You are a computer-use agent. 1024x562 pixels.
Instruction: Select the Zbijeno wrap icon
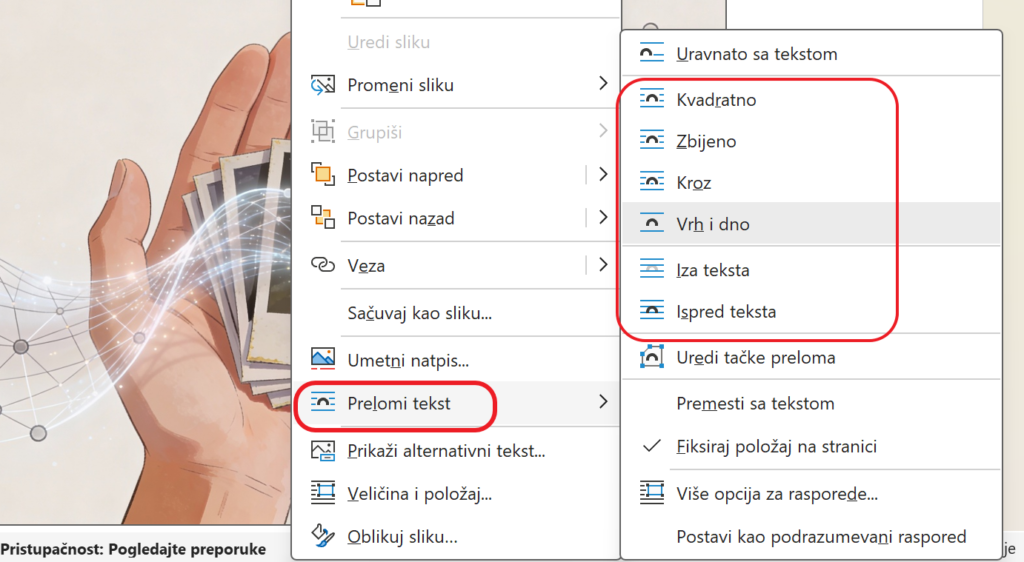pyautogui.click(x=652, y=142)
